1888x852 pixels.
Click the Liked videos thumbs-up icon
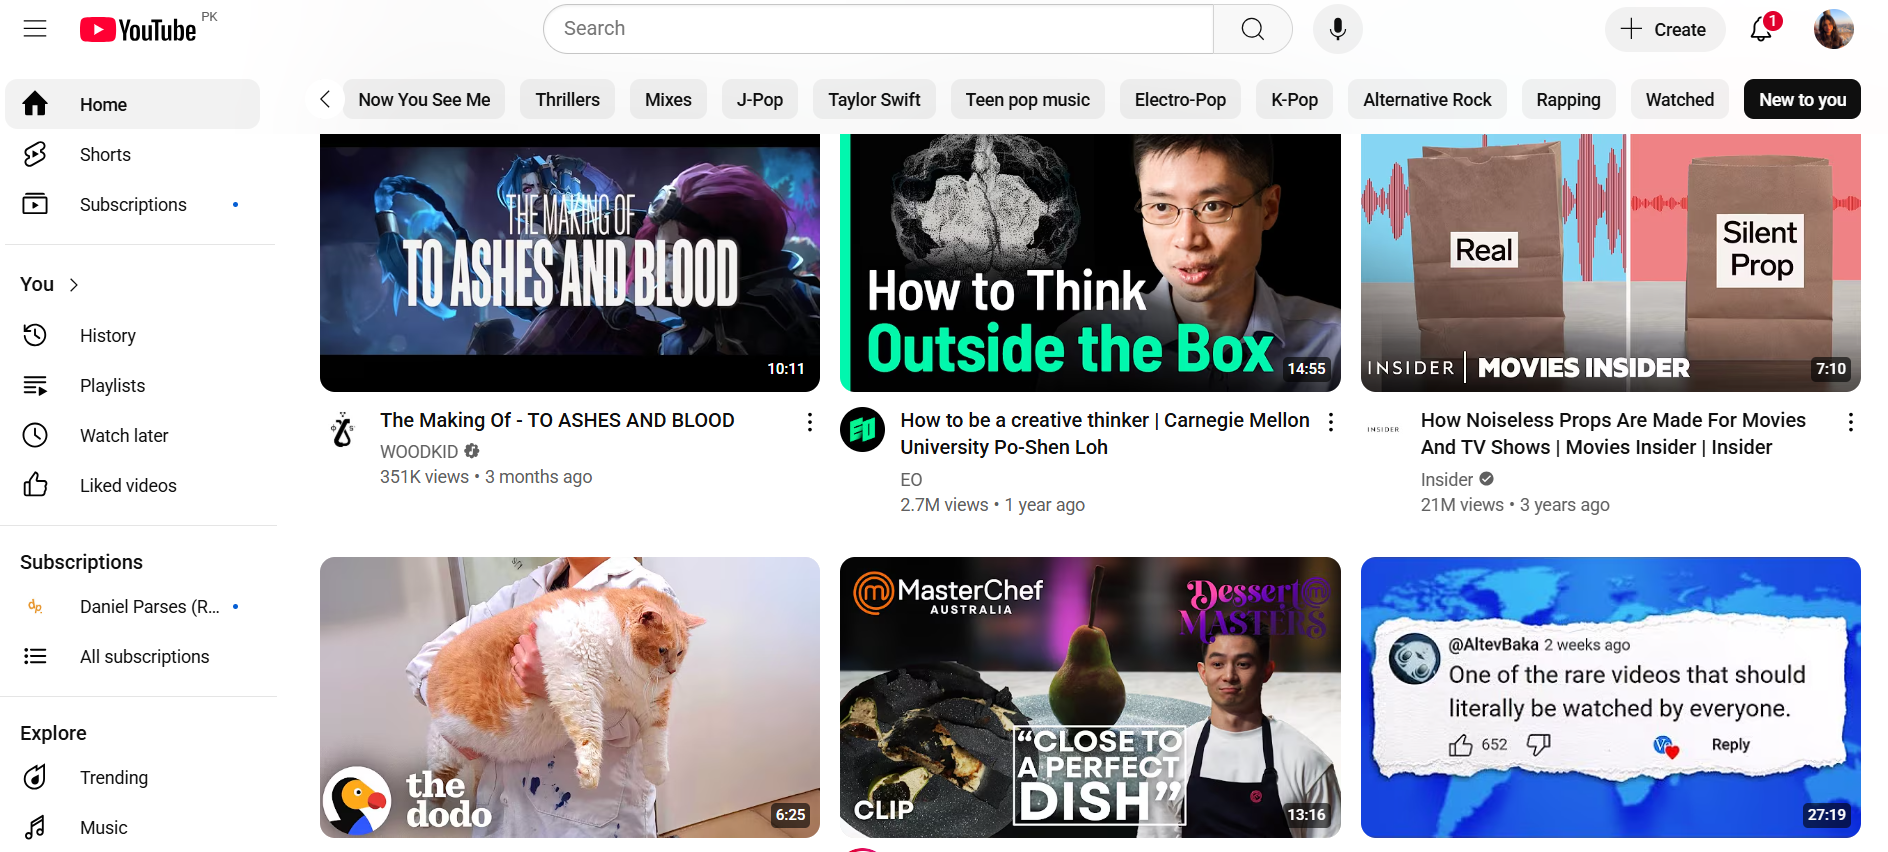[35, 485]
